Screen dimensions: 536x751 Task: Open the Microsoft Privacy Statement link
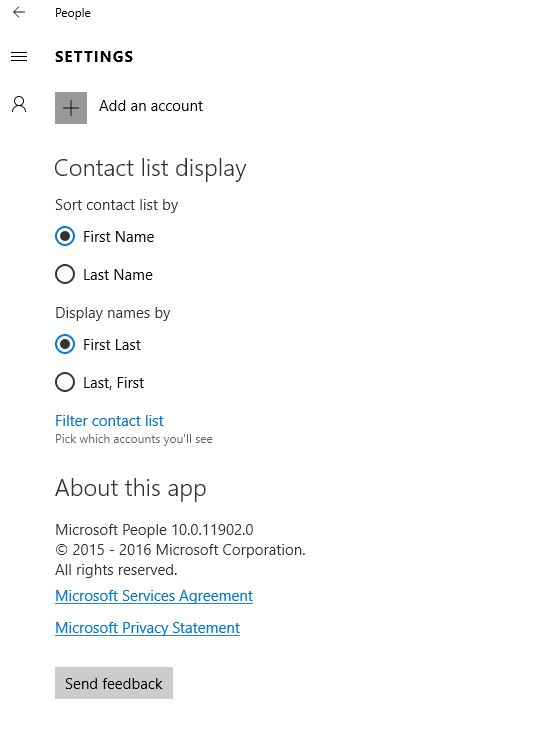coord(148,628)
